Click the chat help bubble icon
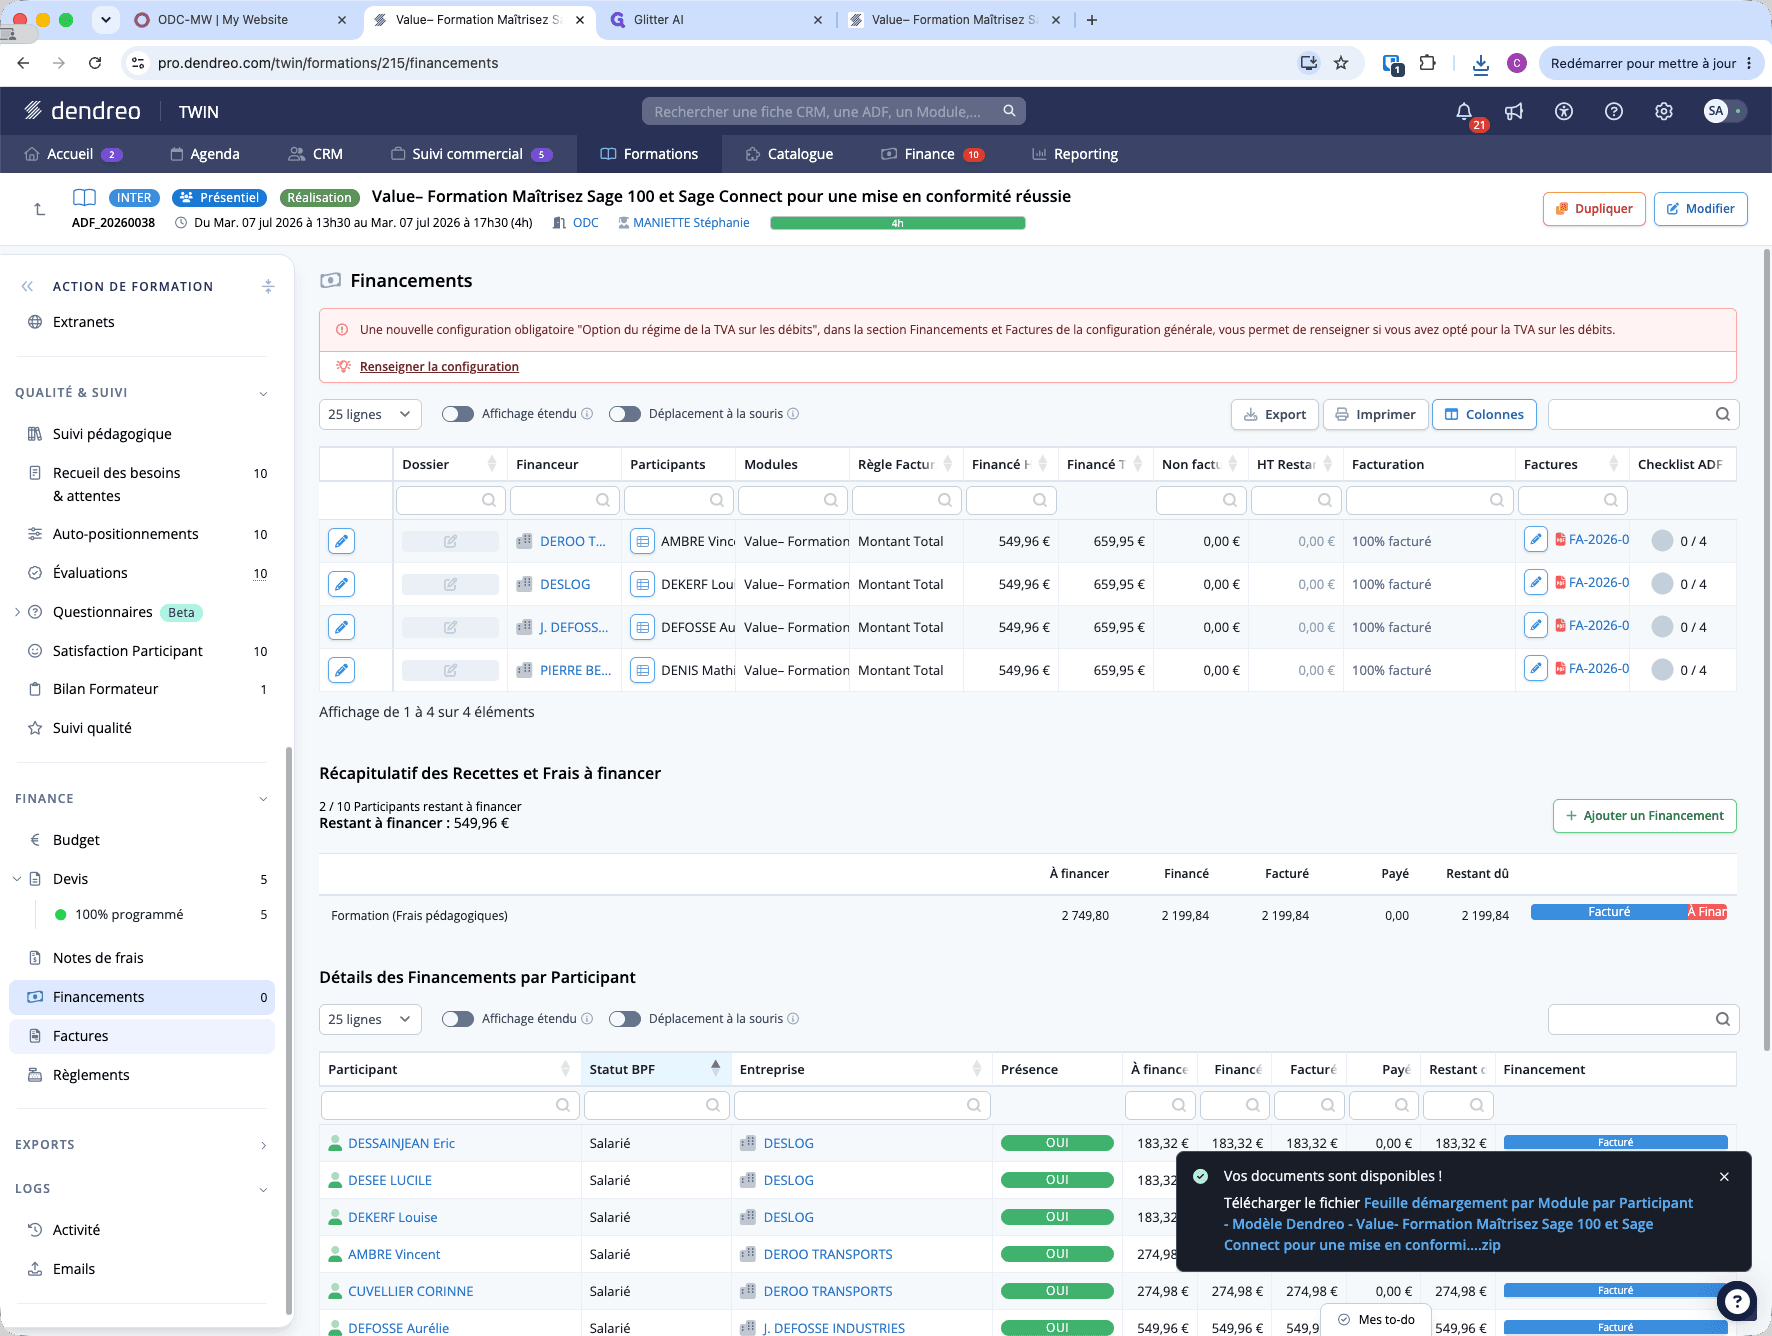Screen dimensions: 1772x1336 pos(1737,1301)
